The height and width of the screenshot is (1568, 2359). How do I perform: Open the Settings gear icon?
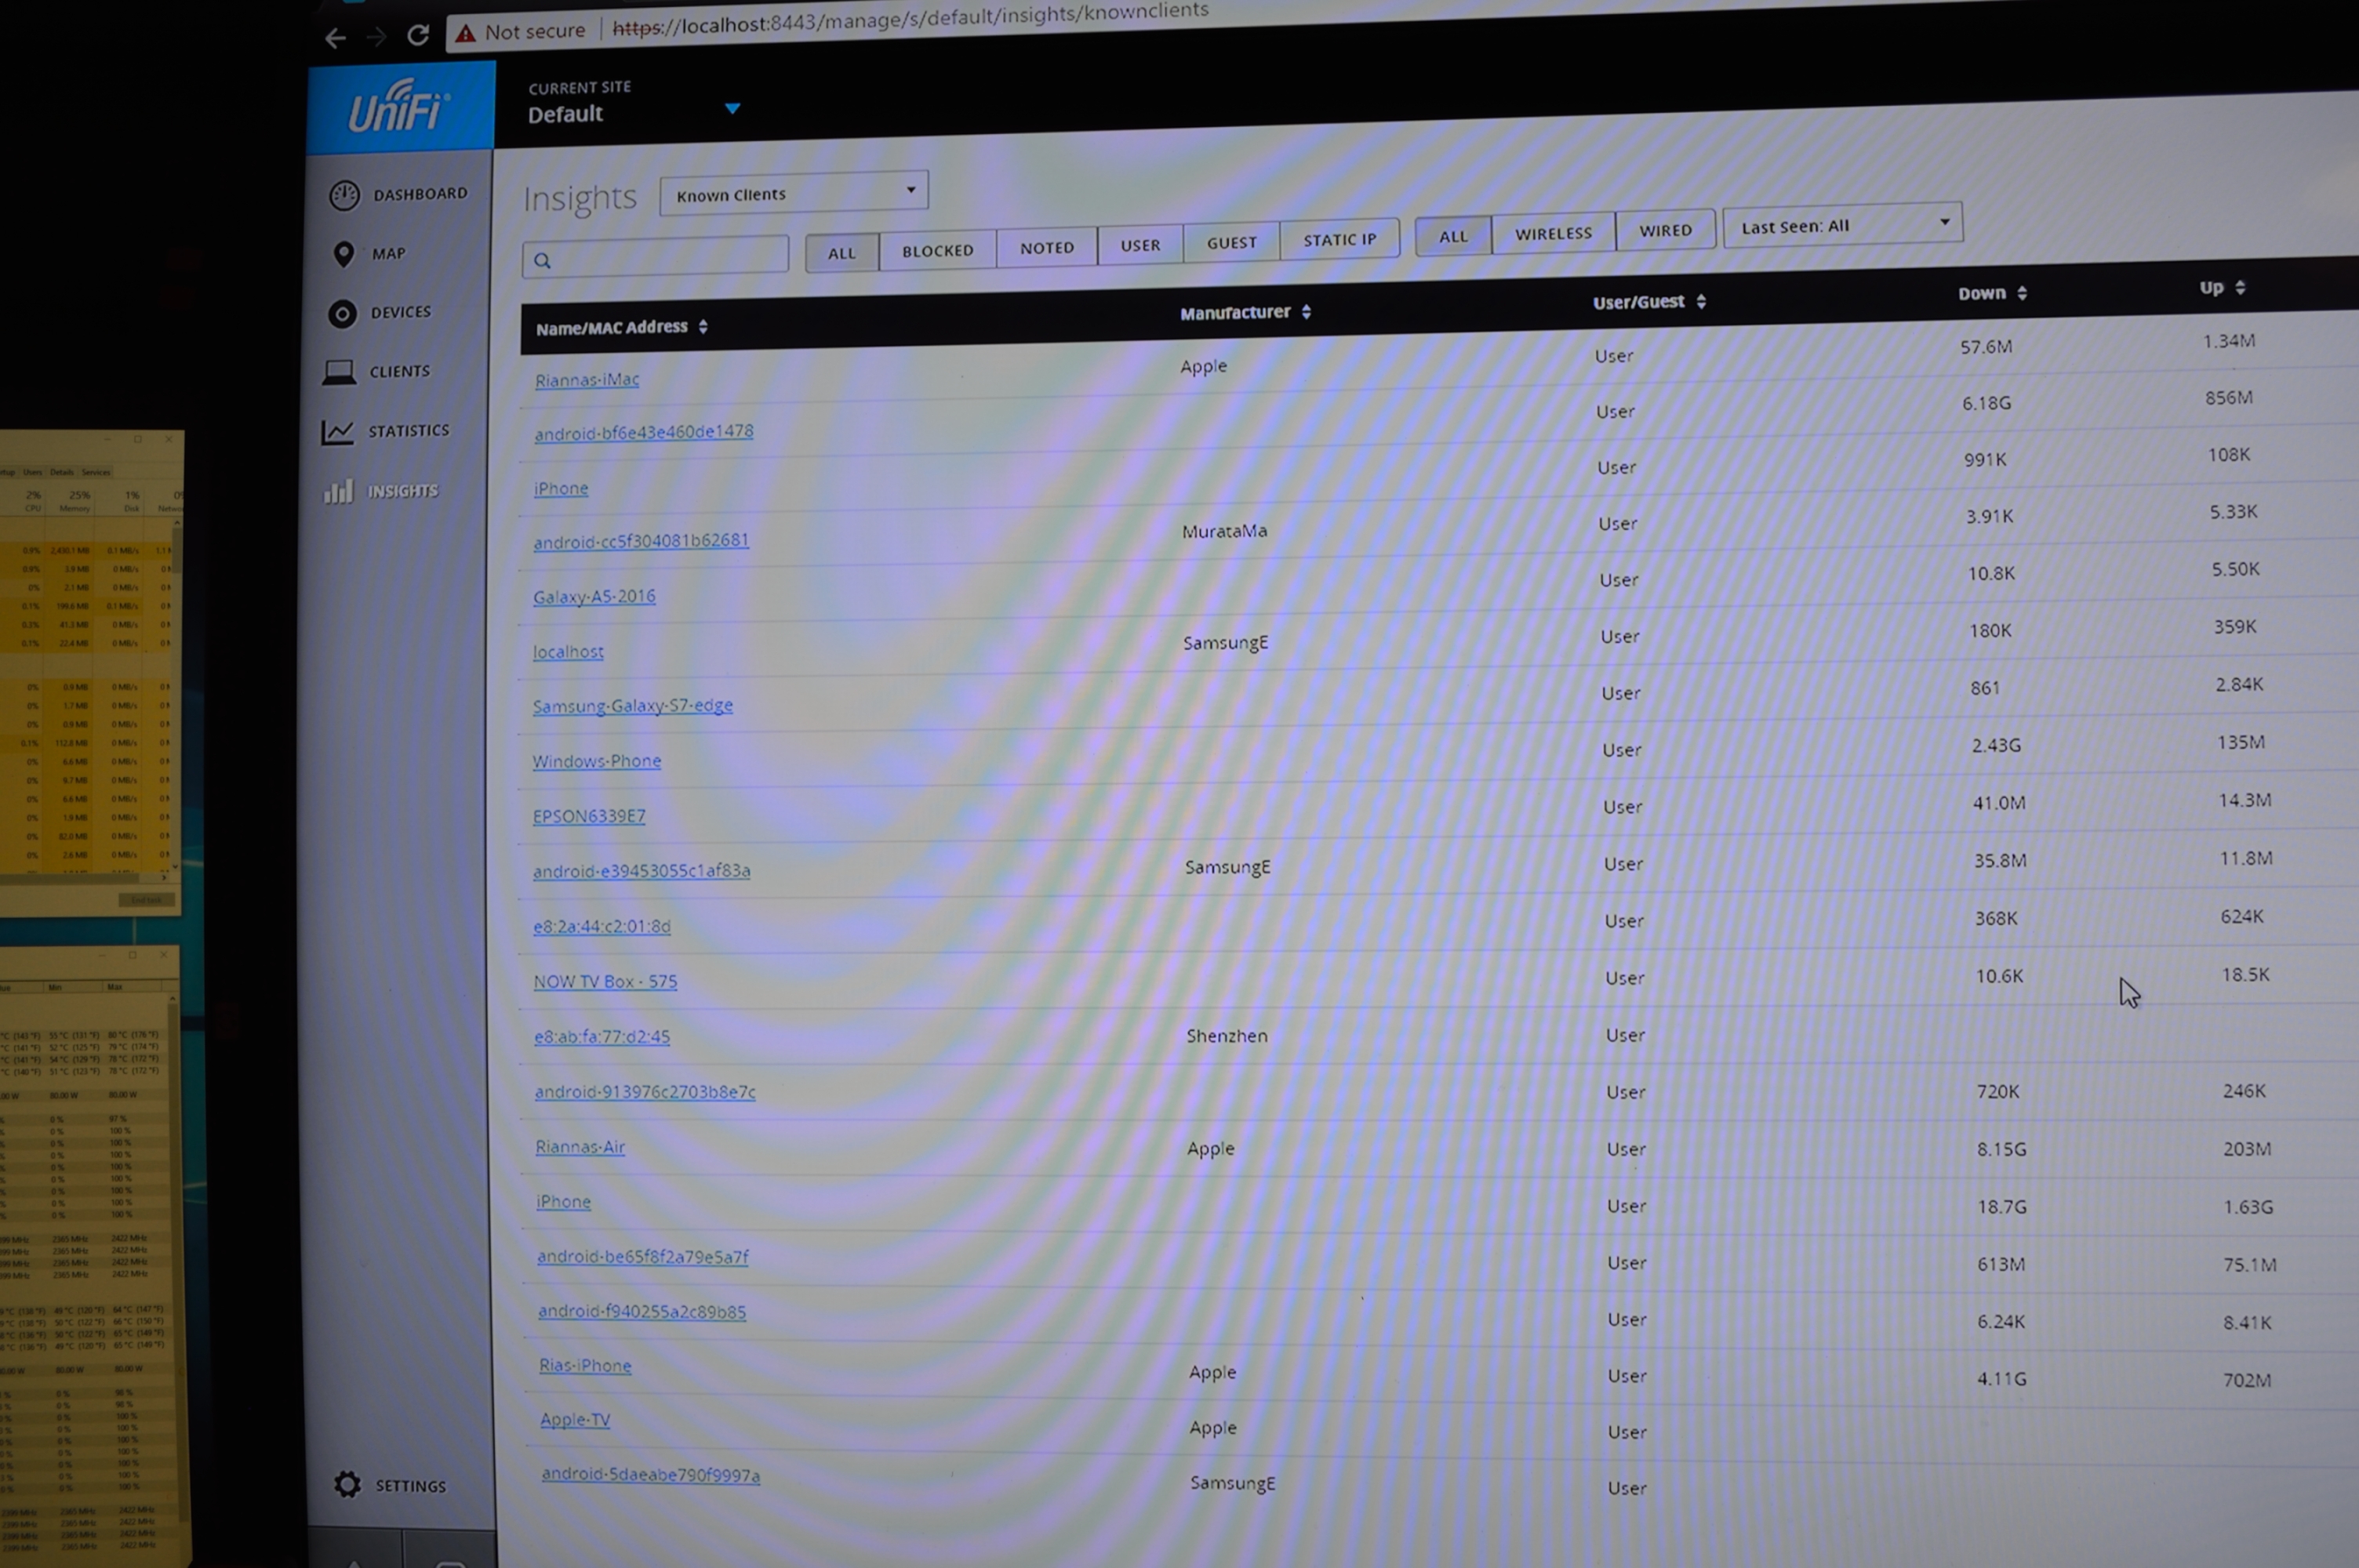coord(347,1485)
